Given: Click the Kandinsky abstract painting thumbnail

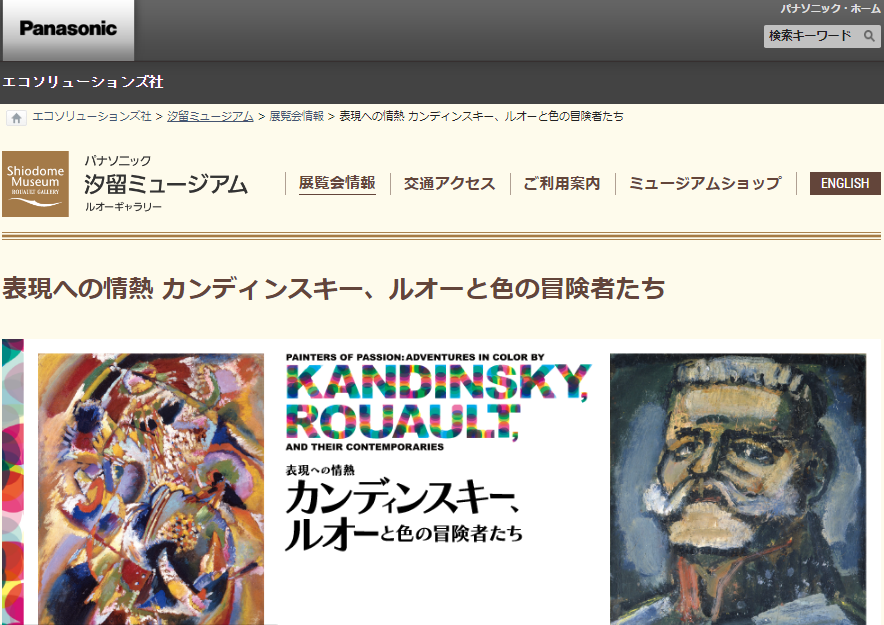Looking at the screenshot, I should [151, 489].
